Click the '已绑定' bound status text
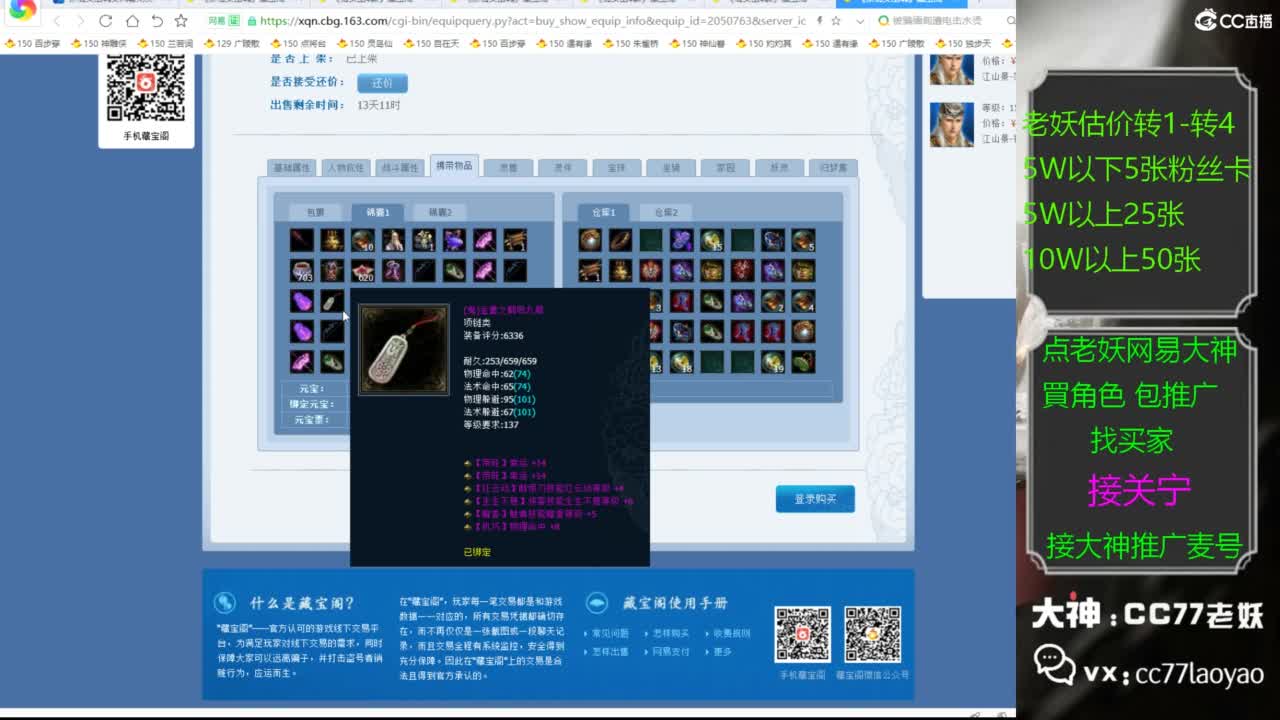 tap(477, 552)
